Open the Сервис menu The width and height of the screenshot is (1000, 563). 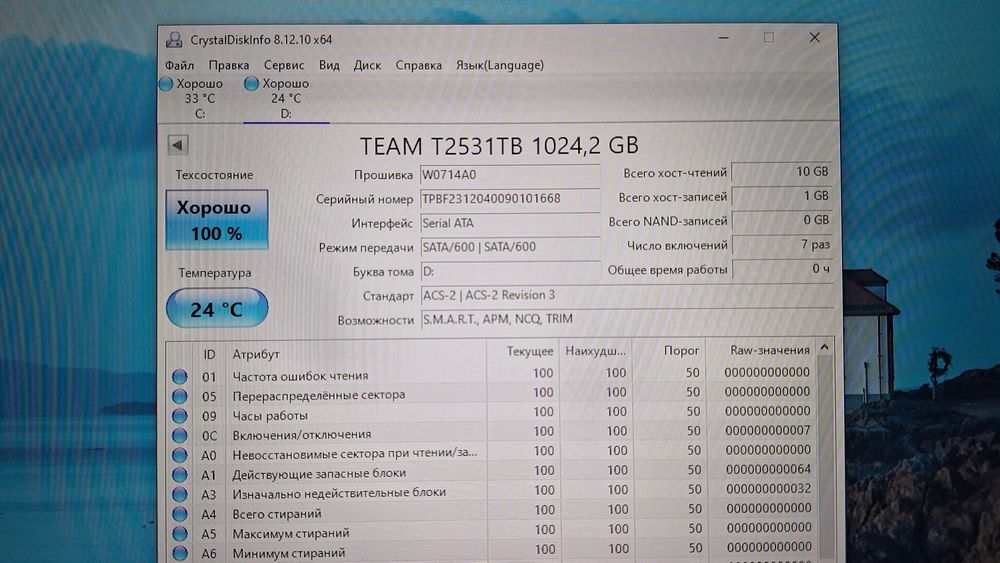284,65
